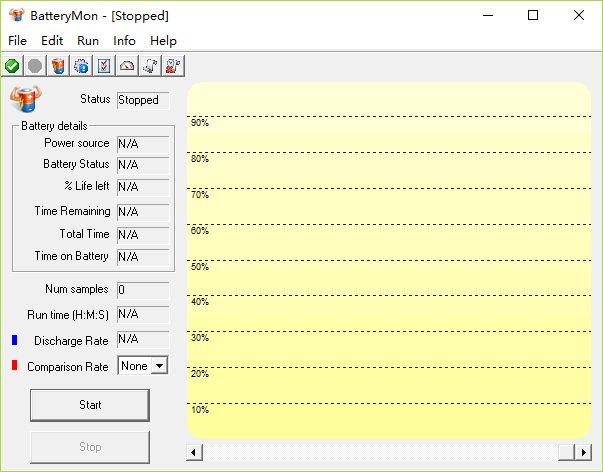
Task: Click the Run time (H:M:S) value field
Action: (143, 315)
